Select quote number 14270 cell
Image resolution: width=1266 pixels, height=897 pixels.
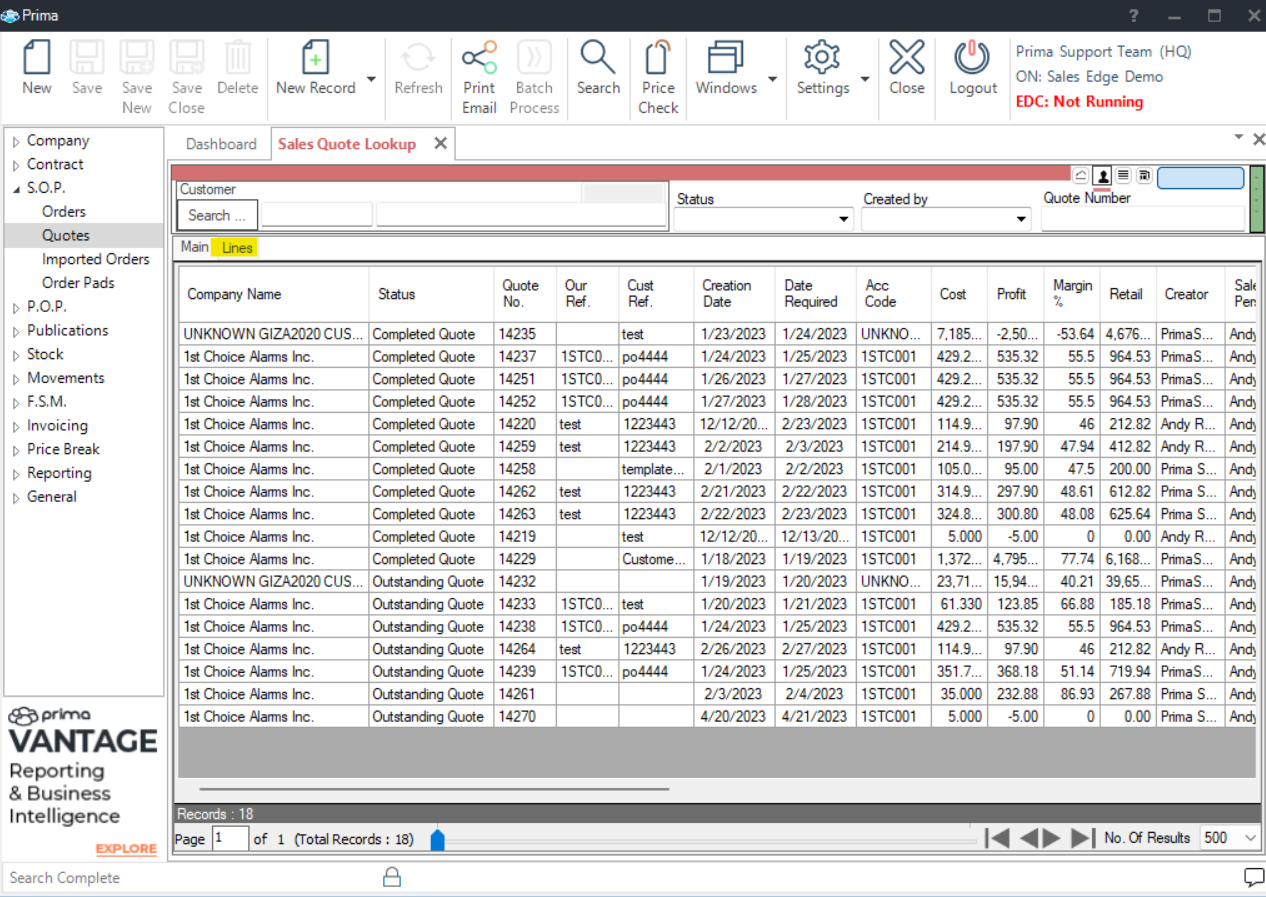coord(525,716)
